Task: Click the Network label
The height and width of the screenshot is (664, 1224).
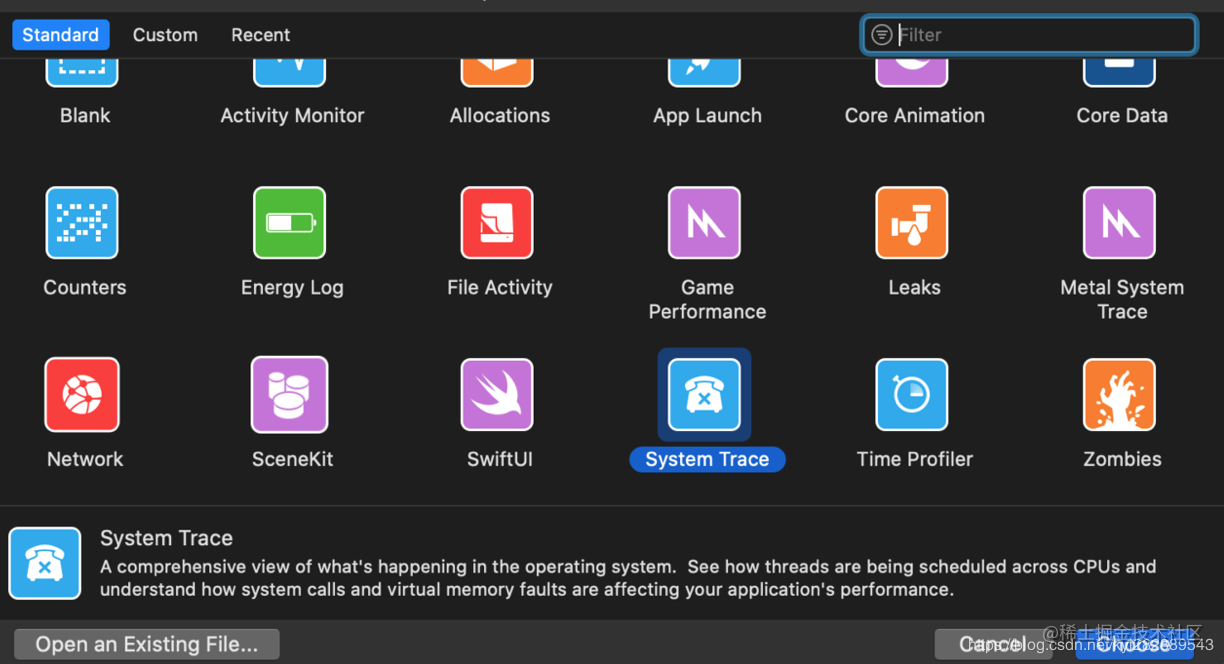Action: (x=85, y=459)
